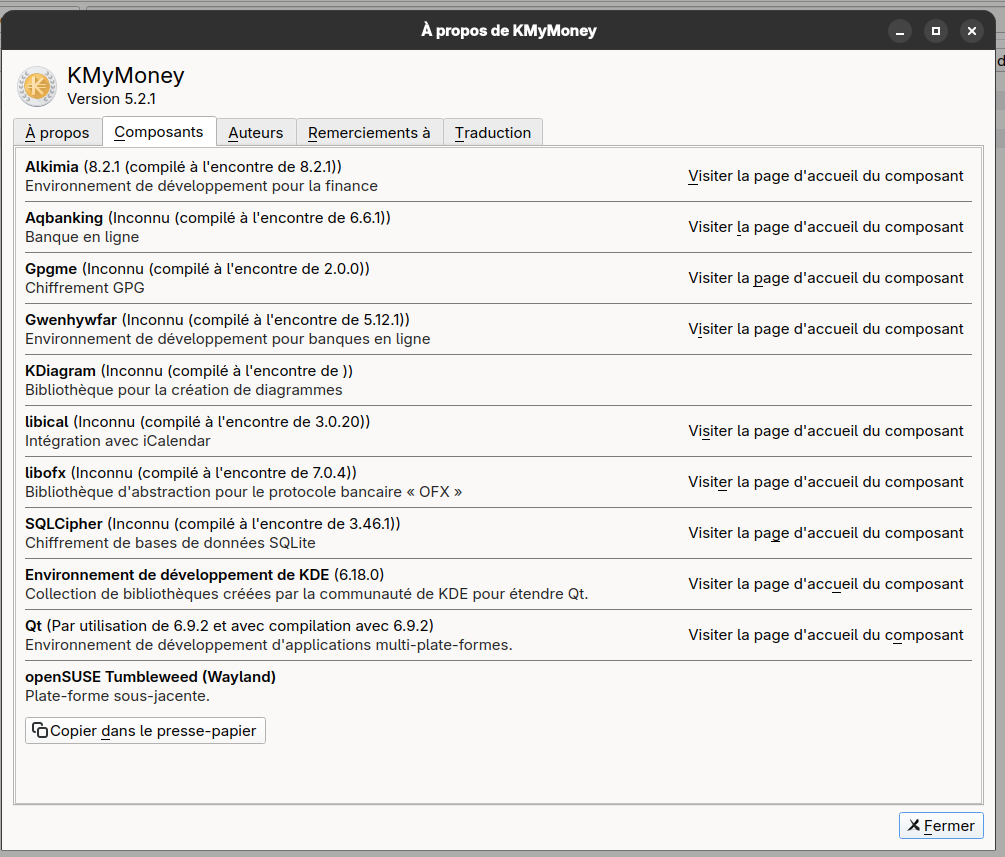The height and width of the screenshot is (857, 1005).
Task: Click the KMyMoney coin logo icon
Action: point(37,87)
